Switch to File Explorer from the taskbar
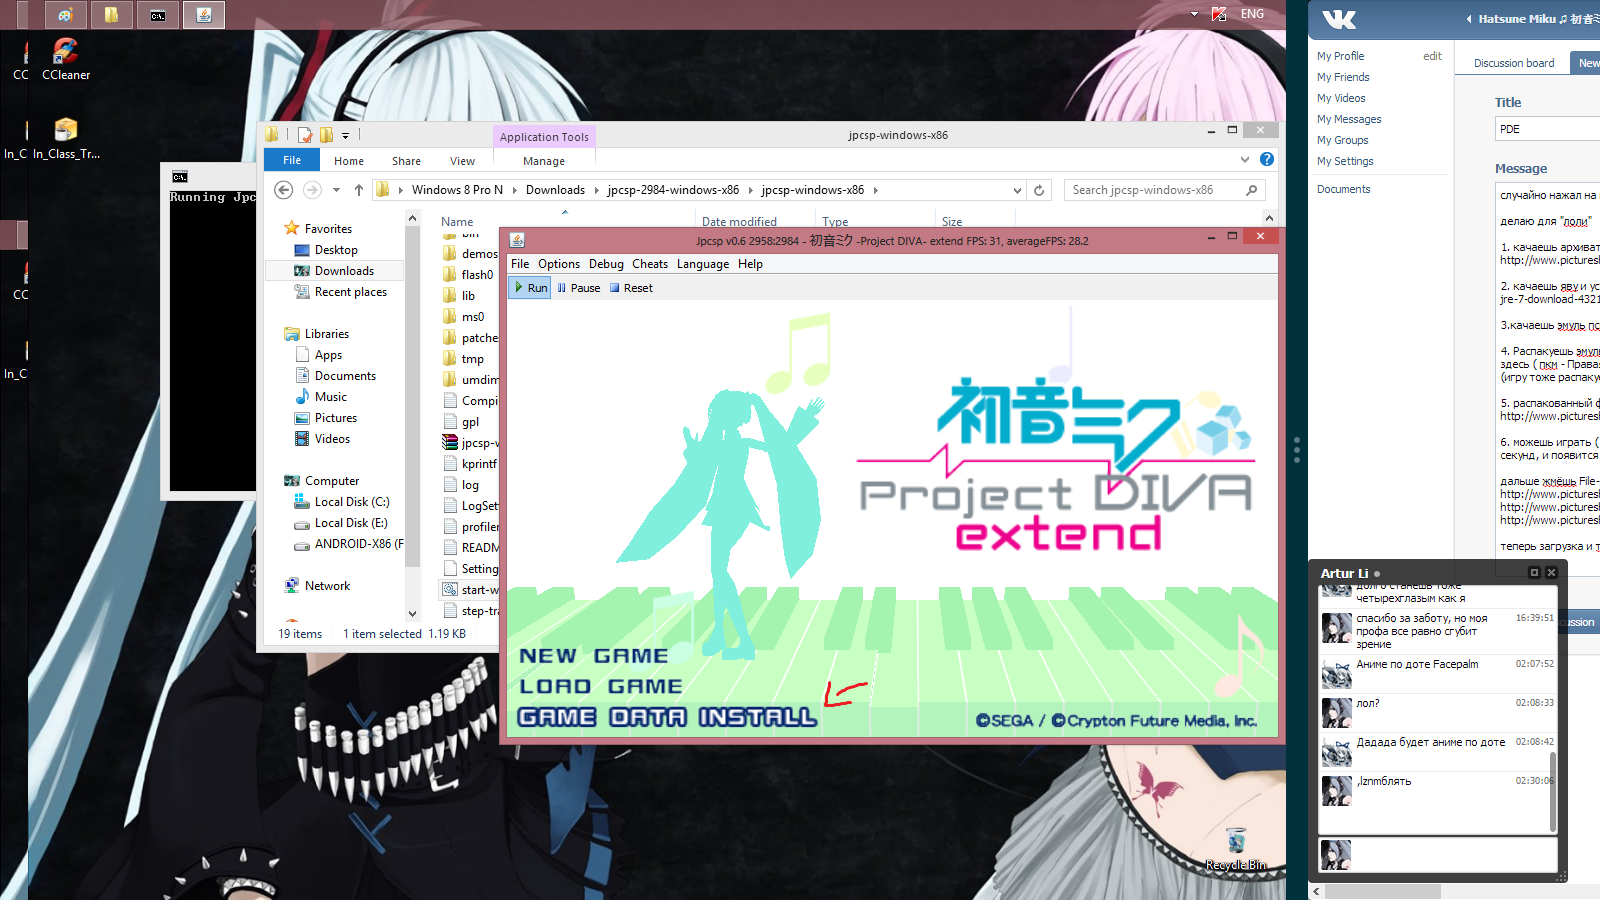 (x=111, y=15)
